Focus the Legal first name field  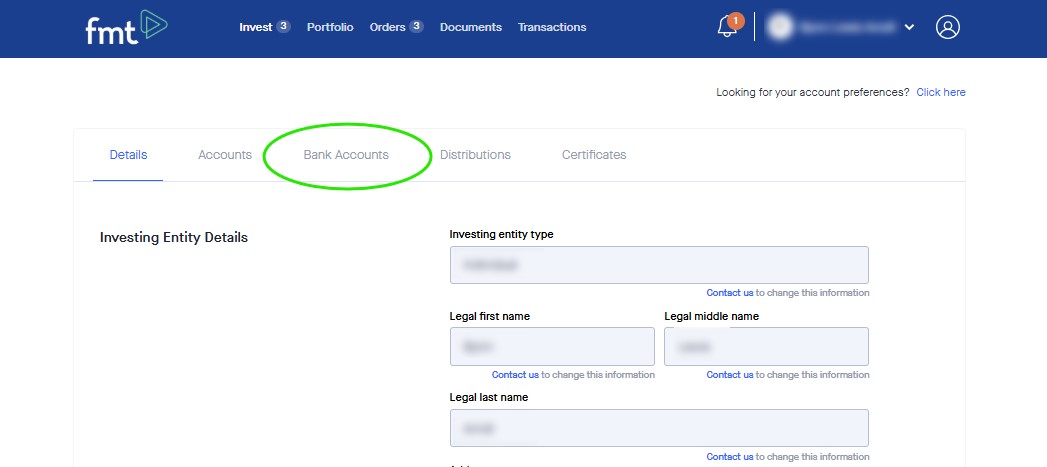pos(552,346)
